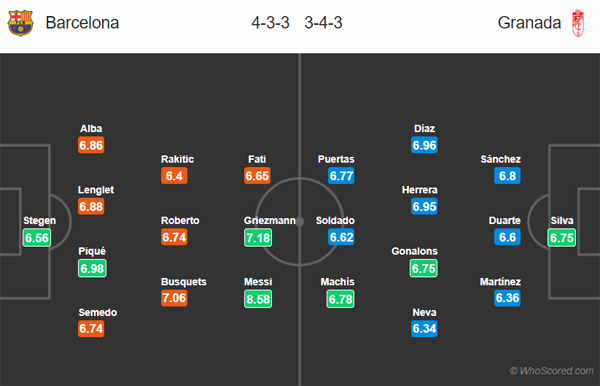Click Stegen's 6.56 goalkeeper rating badge
Viewport: 600px width, 386px height.
[x=37, y=238]
